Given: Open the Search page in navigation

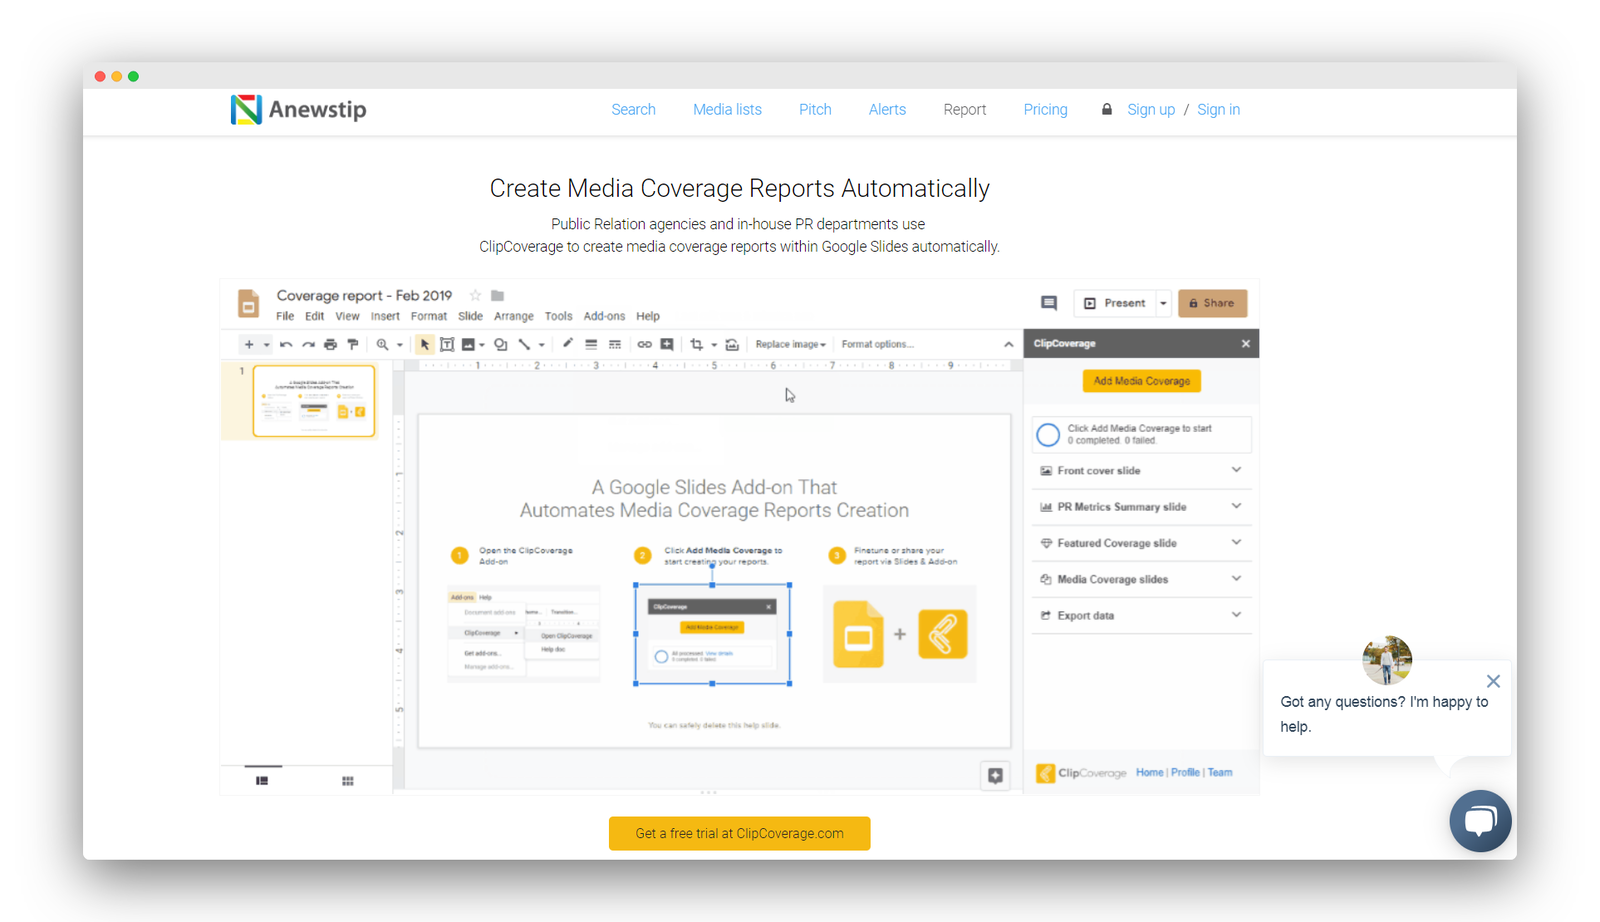Looking at the screenshot, I should click(x=634, y=110).
